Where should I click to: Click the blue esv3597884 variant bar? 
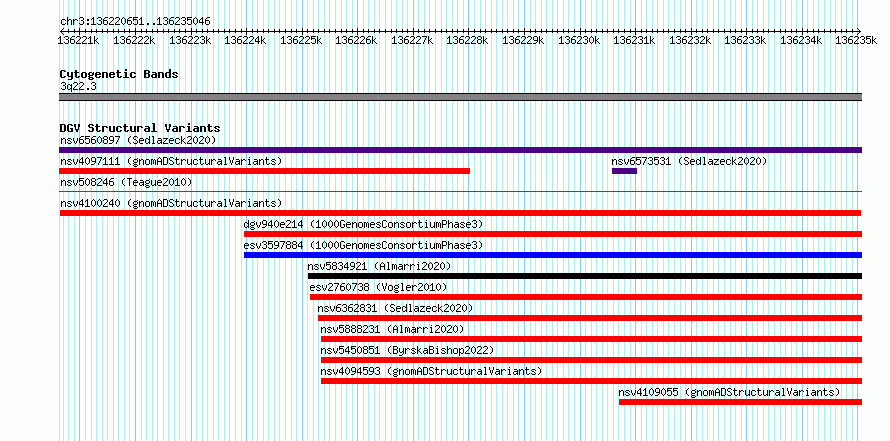click(x=553, y=255)
